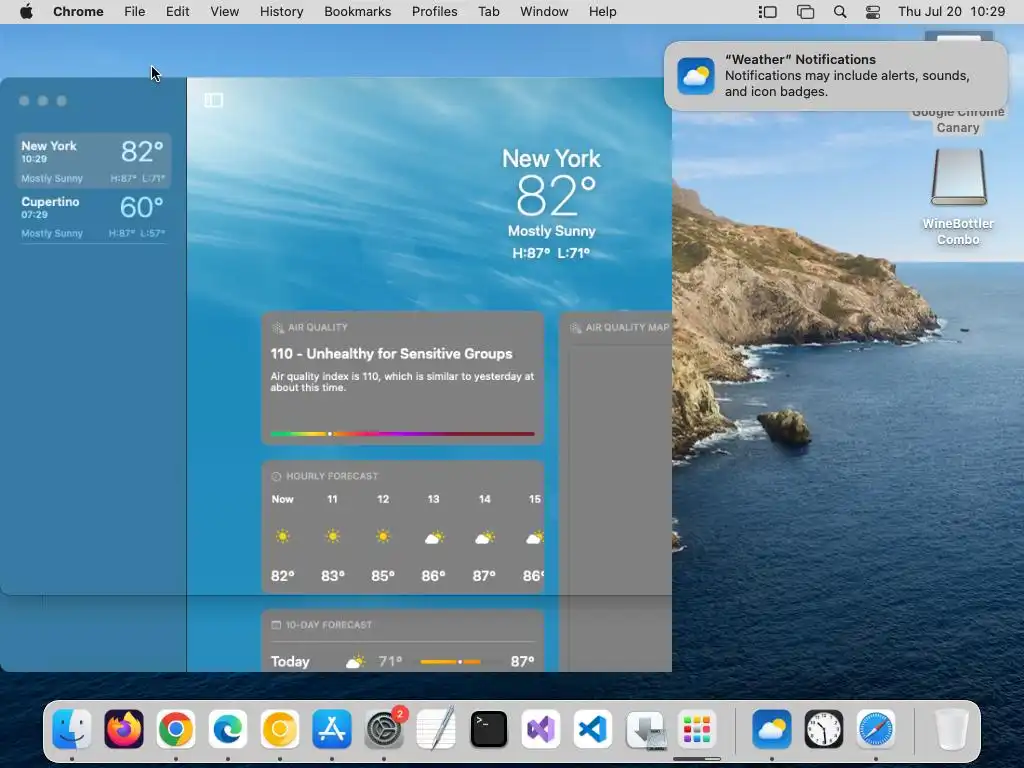Open the Apple menu
This screenshot has width=1024, height=768.
[x=26, y=12]
